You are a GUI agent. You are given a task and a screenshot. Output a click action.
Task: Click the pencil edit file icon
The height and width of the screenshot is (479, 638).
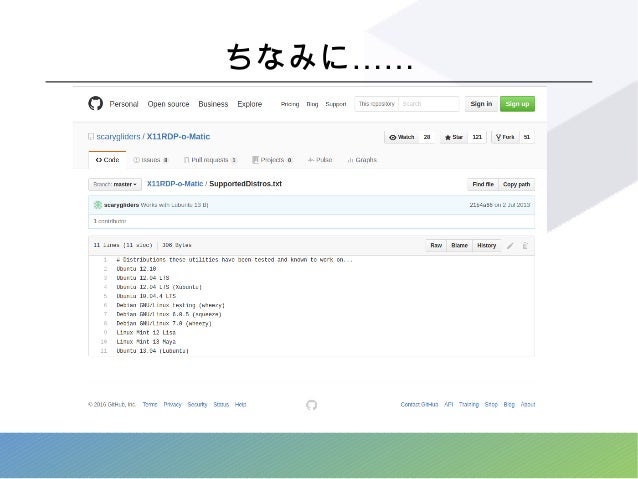pos(510,245)
